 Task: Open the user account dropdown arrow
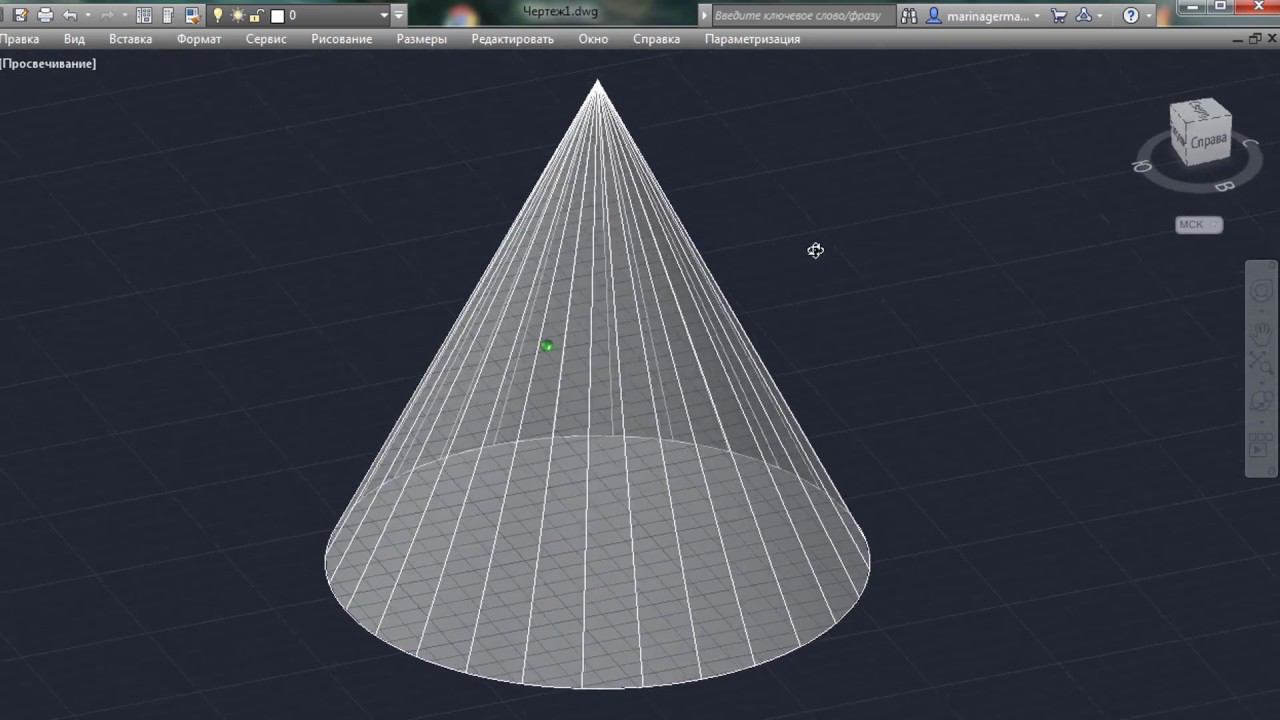click(x=1037, y=15)
